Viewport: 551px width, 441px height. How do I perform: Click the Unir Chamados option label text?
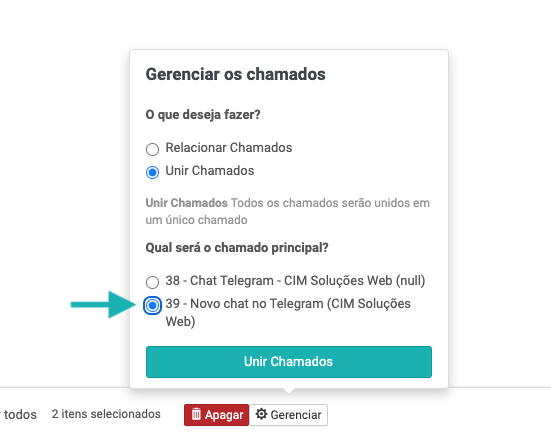(210, 171)
